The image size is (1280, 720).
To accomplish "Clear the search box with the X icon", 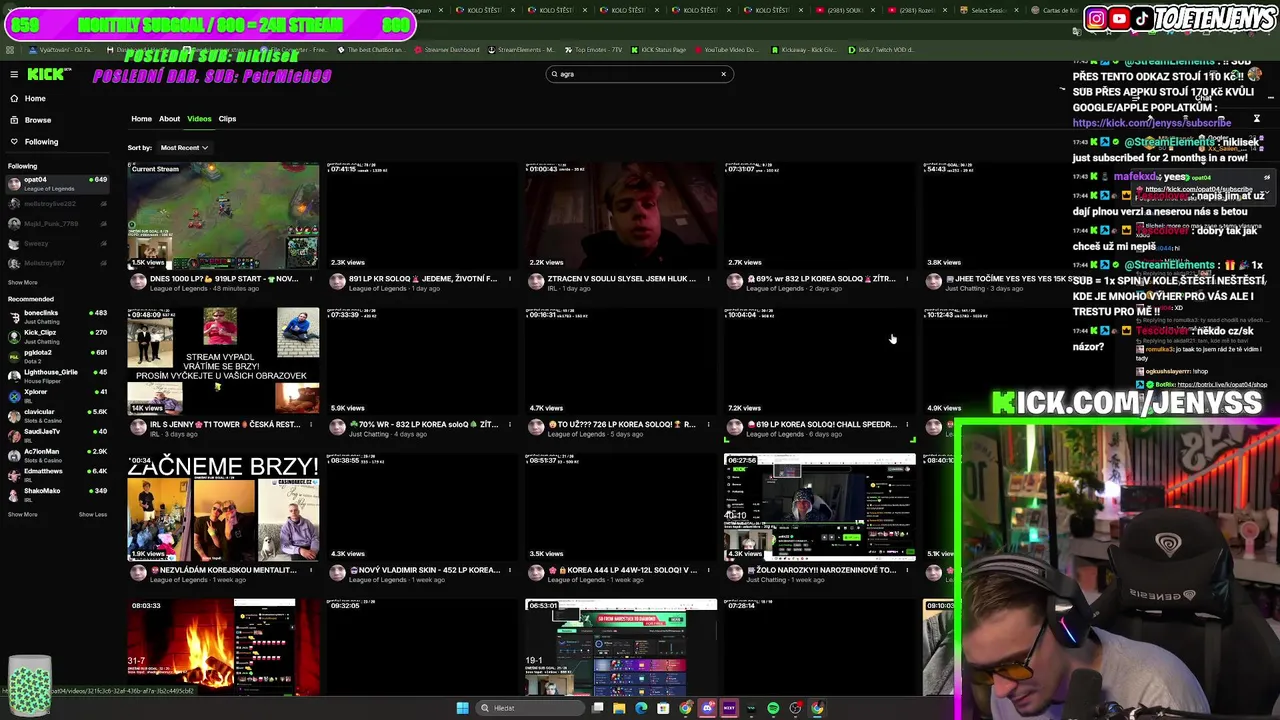I will coord(724,74).
